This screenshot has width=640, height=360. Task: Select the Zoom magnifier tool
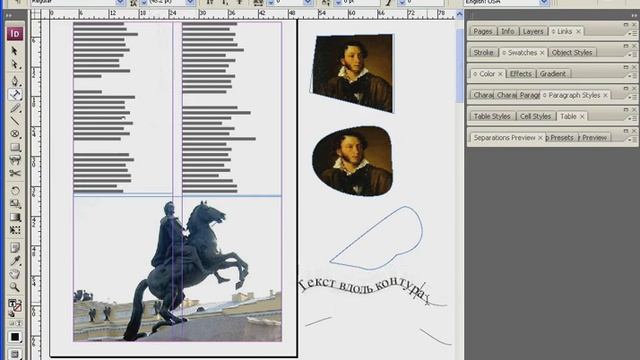(15, 287)
